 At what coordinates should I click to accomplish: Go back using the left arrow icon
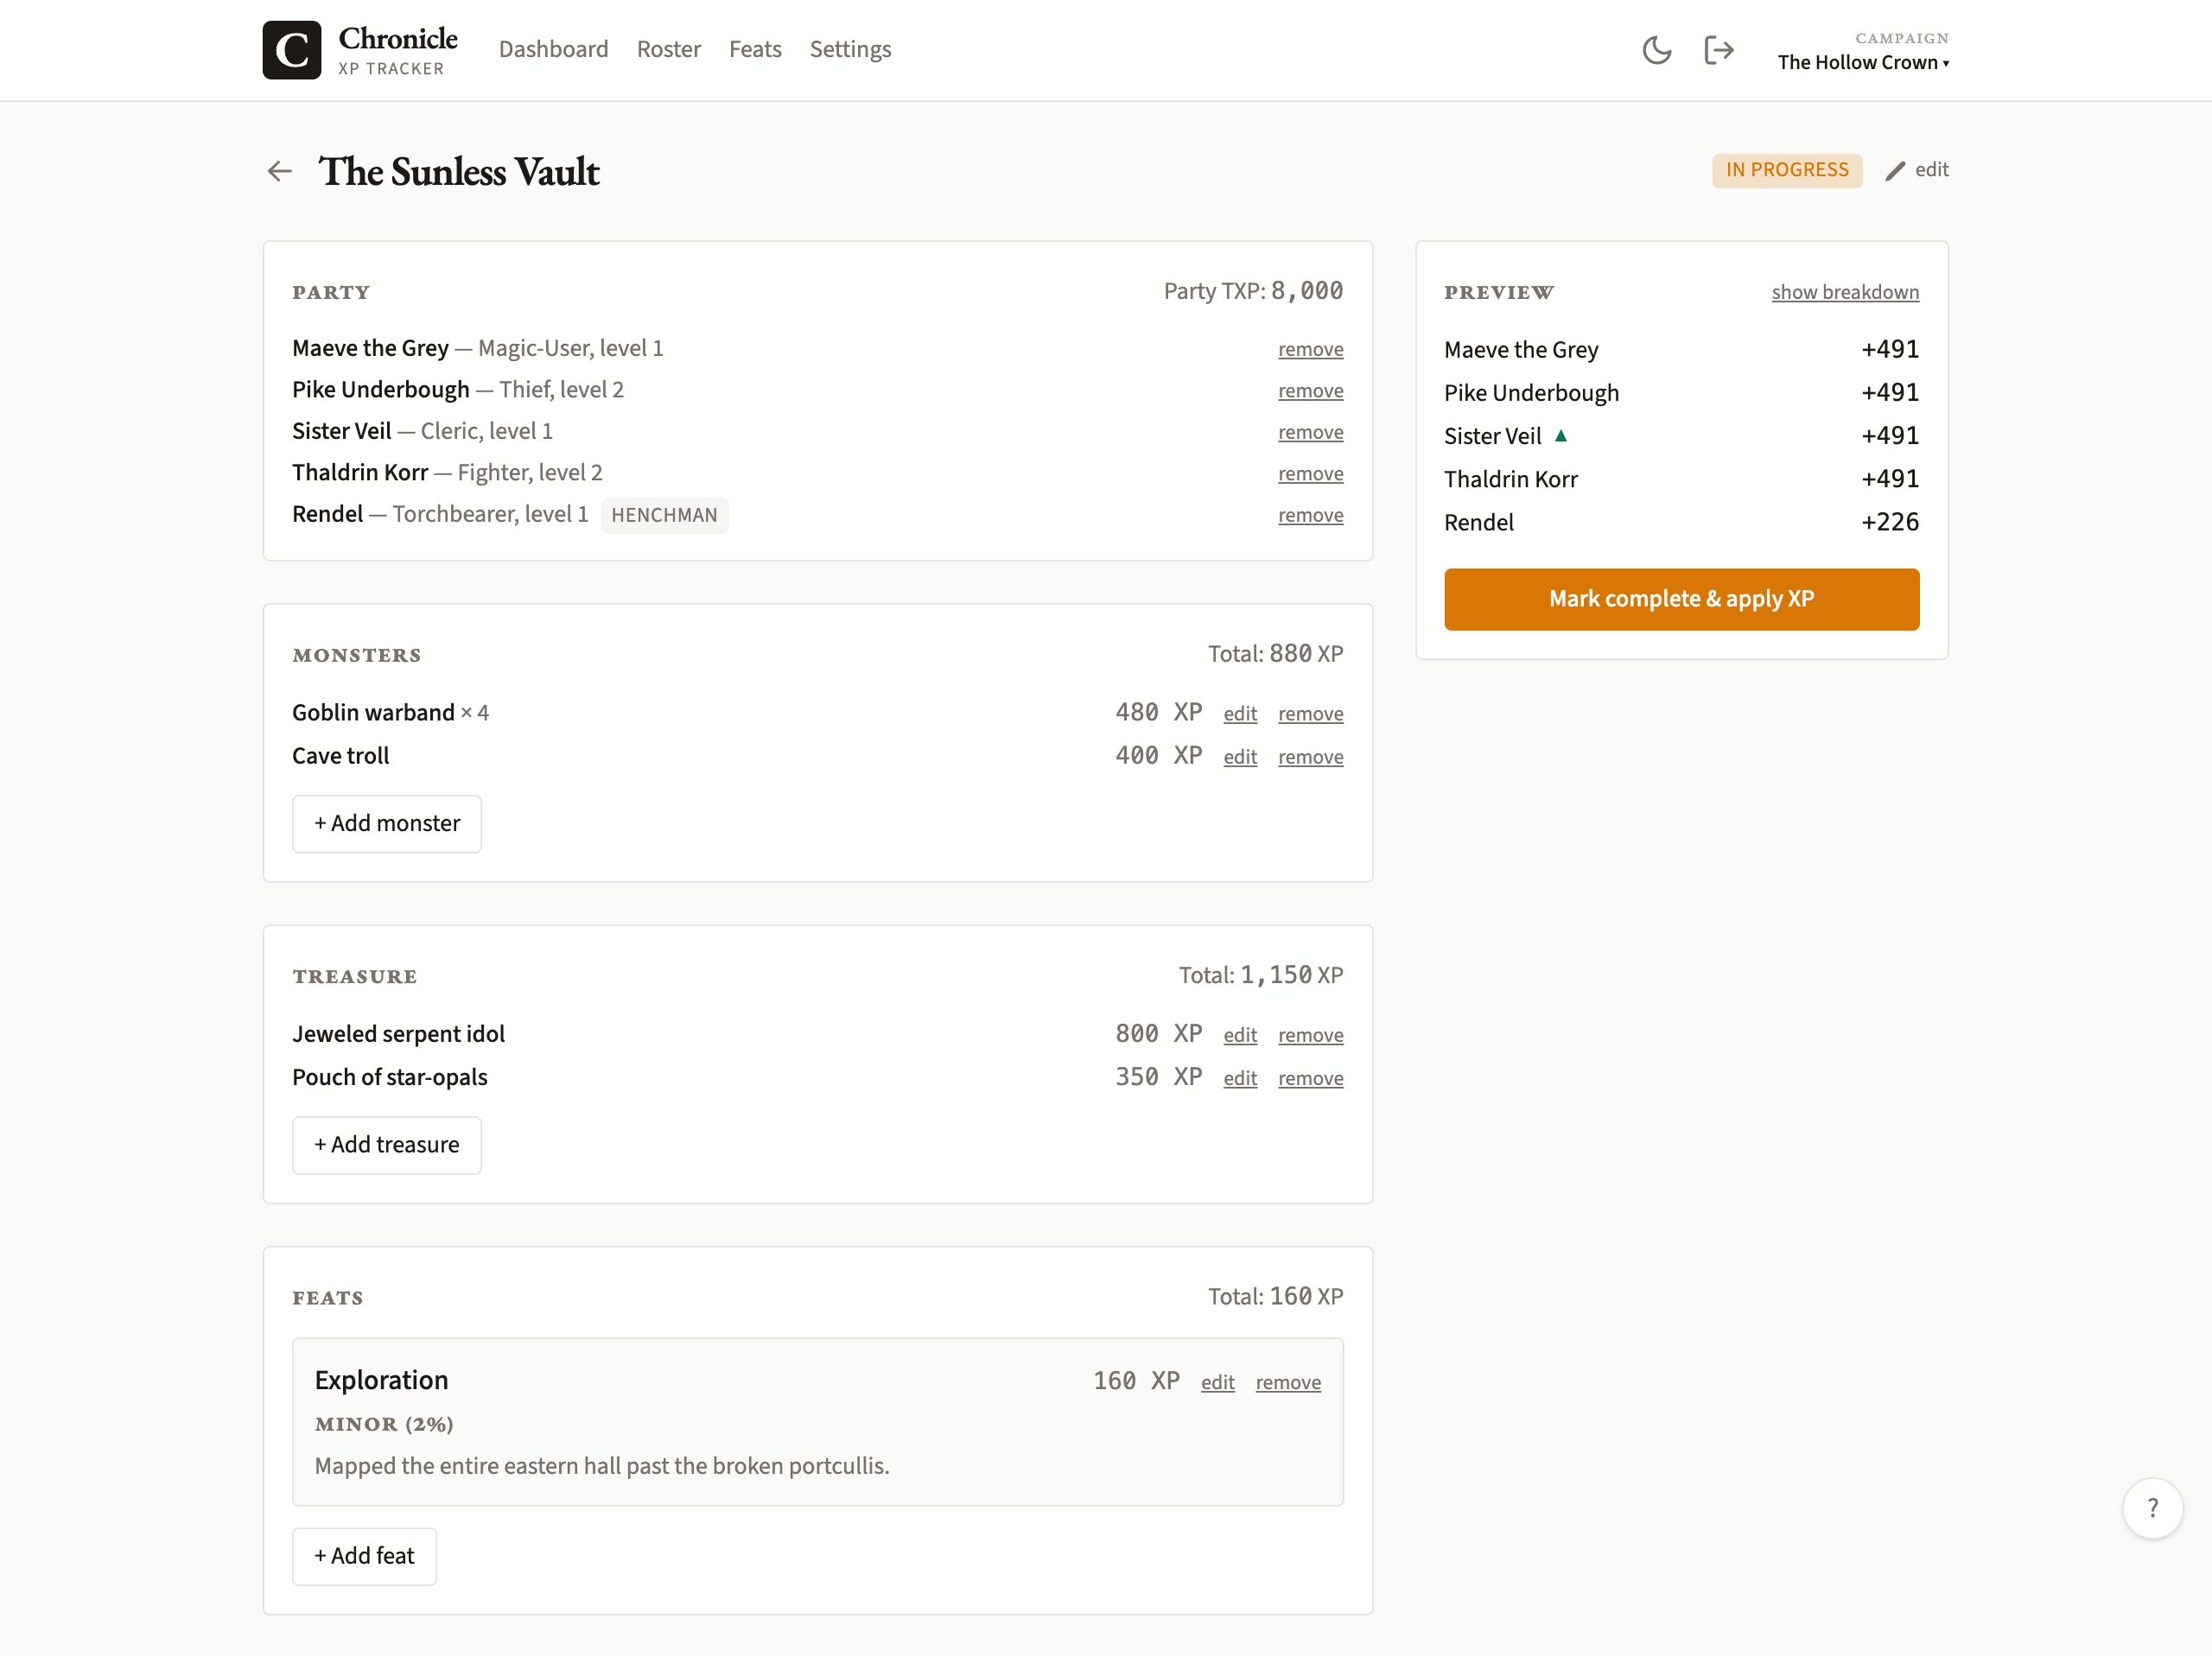280,171
